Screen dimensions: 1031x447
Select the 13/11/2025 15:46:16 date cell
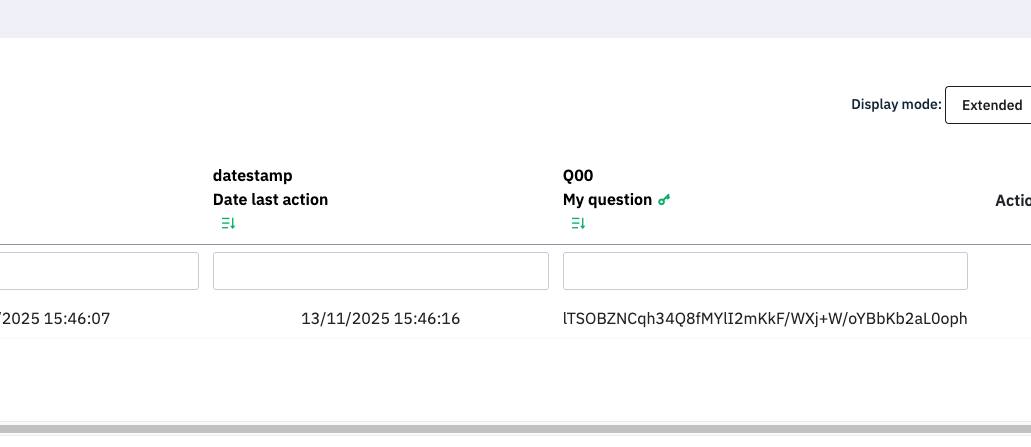[x=380, y=320]
